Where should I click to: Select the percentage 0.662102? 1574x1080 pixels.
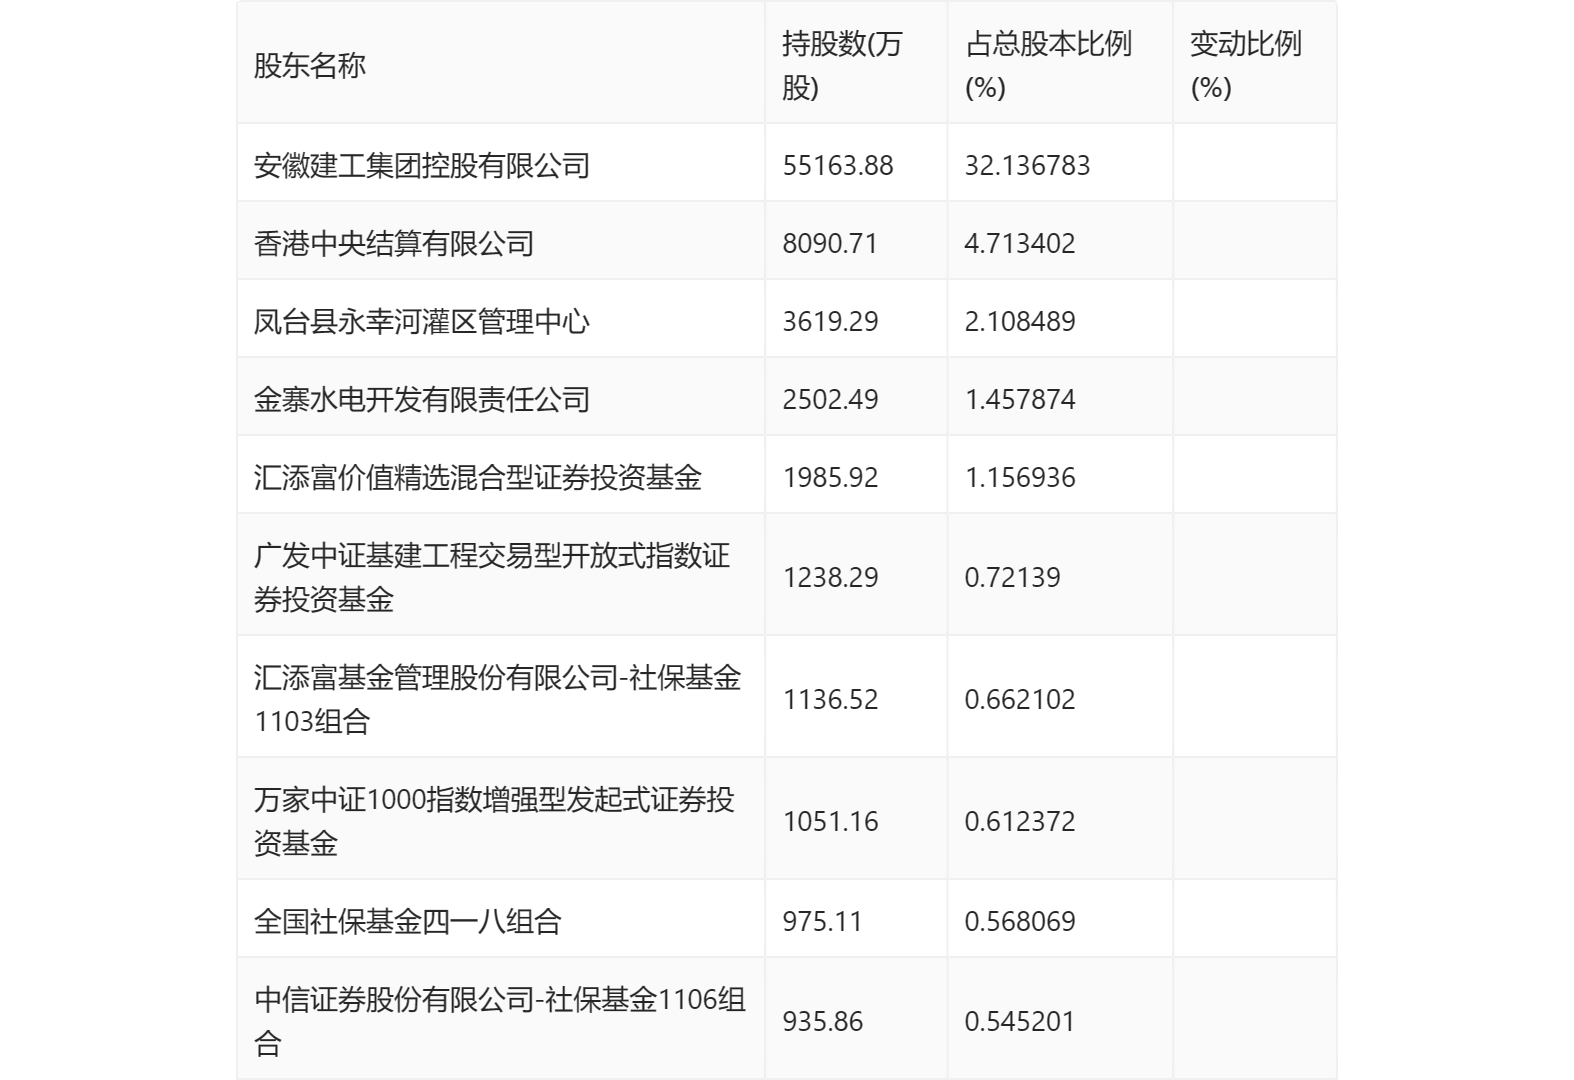pyautogui.click(x=1020, y=699)
